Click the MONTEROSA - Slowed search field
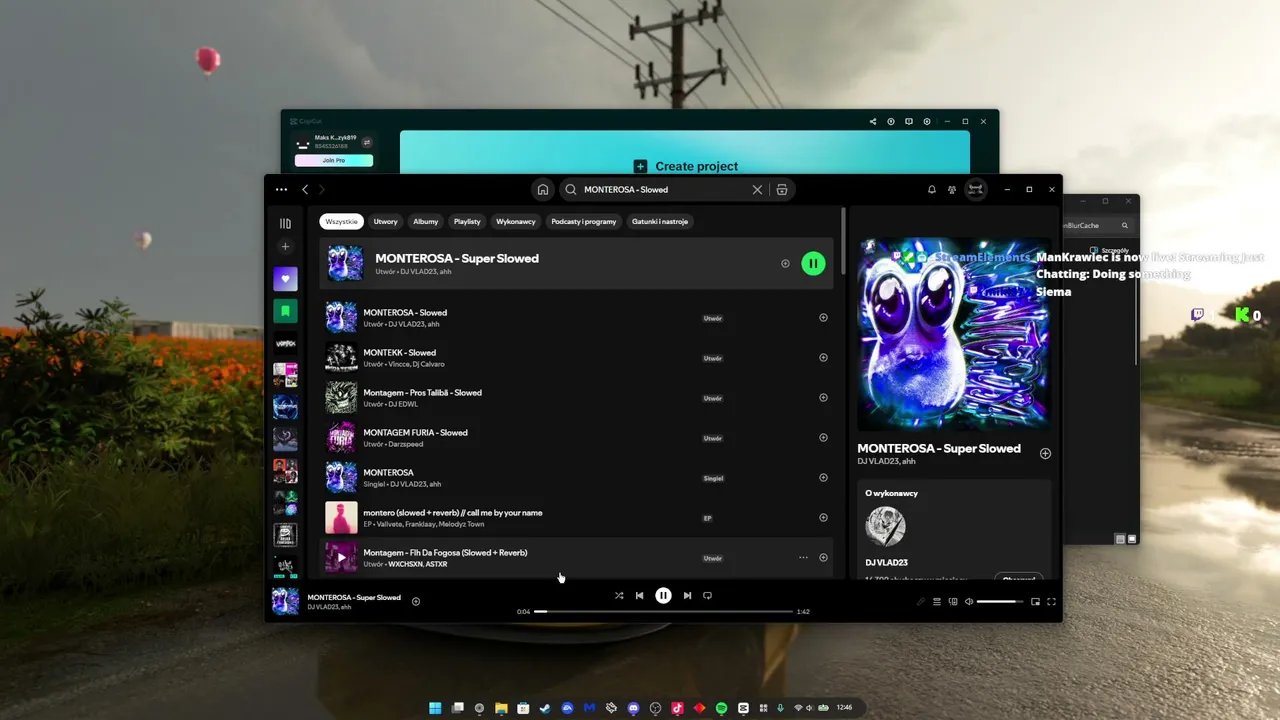This screenshot has width=1280, height=720. (660, 189)
